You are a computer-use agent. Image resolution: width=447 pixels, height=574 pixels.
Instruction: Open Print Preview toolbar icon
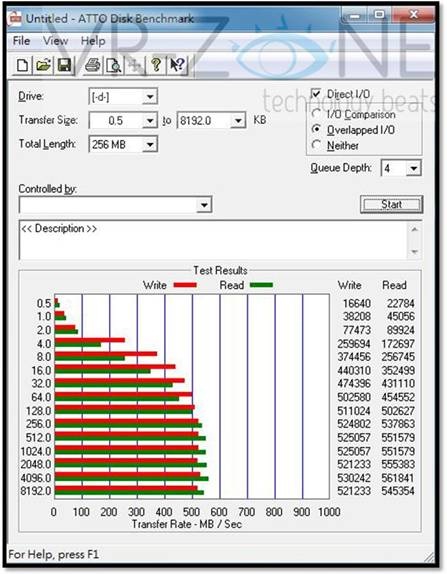click(x=113, y=66)
